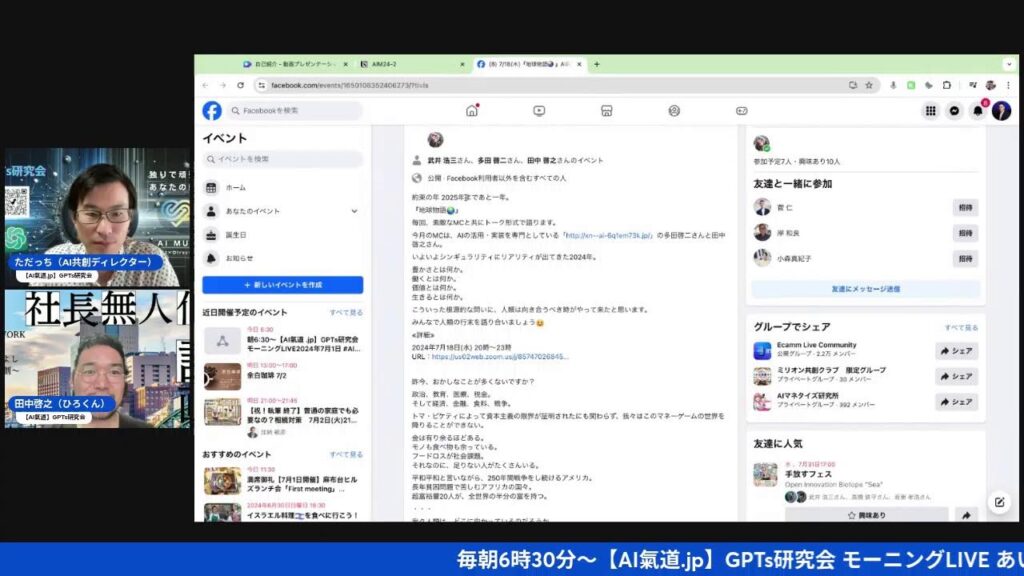Open the 余白珈琲 7/2 event thumbnail

click(x=222, y=376)
